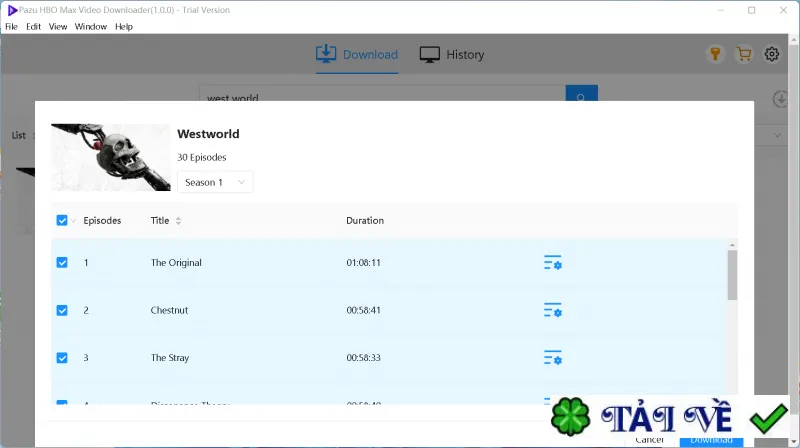Click the episode list scrollbar thumb
800x448 pixels.
tap(732, 275)
